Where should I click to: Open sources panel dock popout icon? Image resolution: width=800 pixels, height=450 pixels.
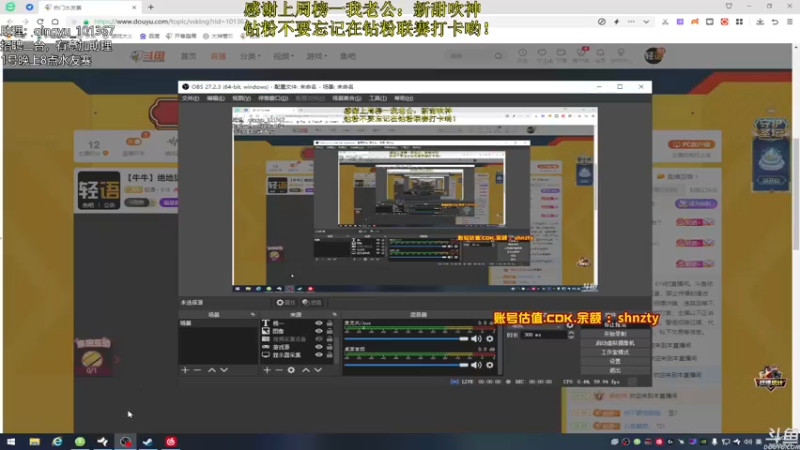tap(335, 315)
